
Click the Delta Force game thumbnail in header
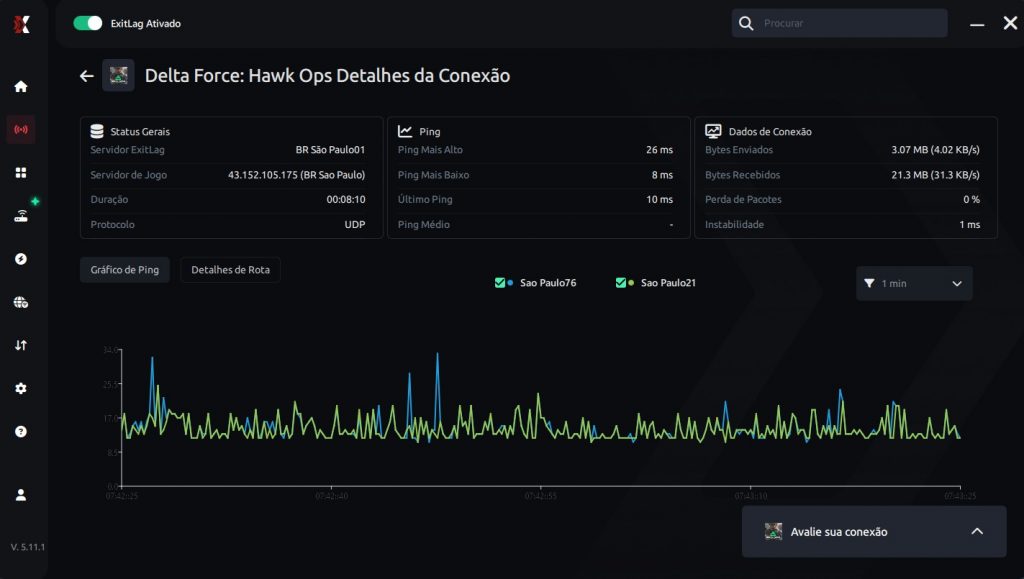pyautogui.click(x=118, y=75)
